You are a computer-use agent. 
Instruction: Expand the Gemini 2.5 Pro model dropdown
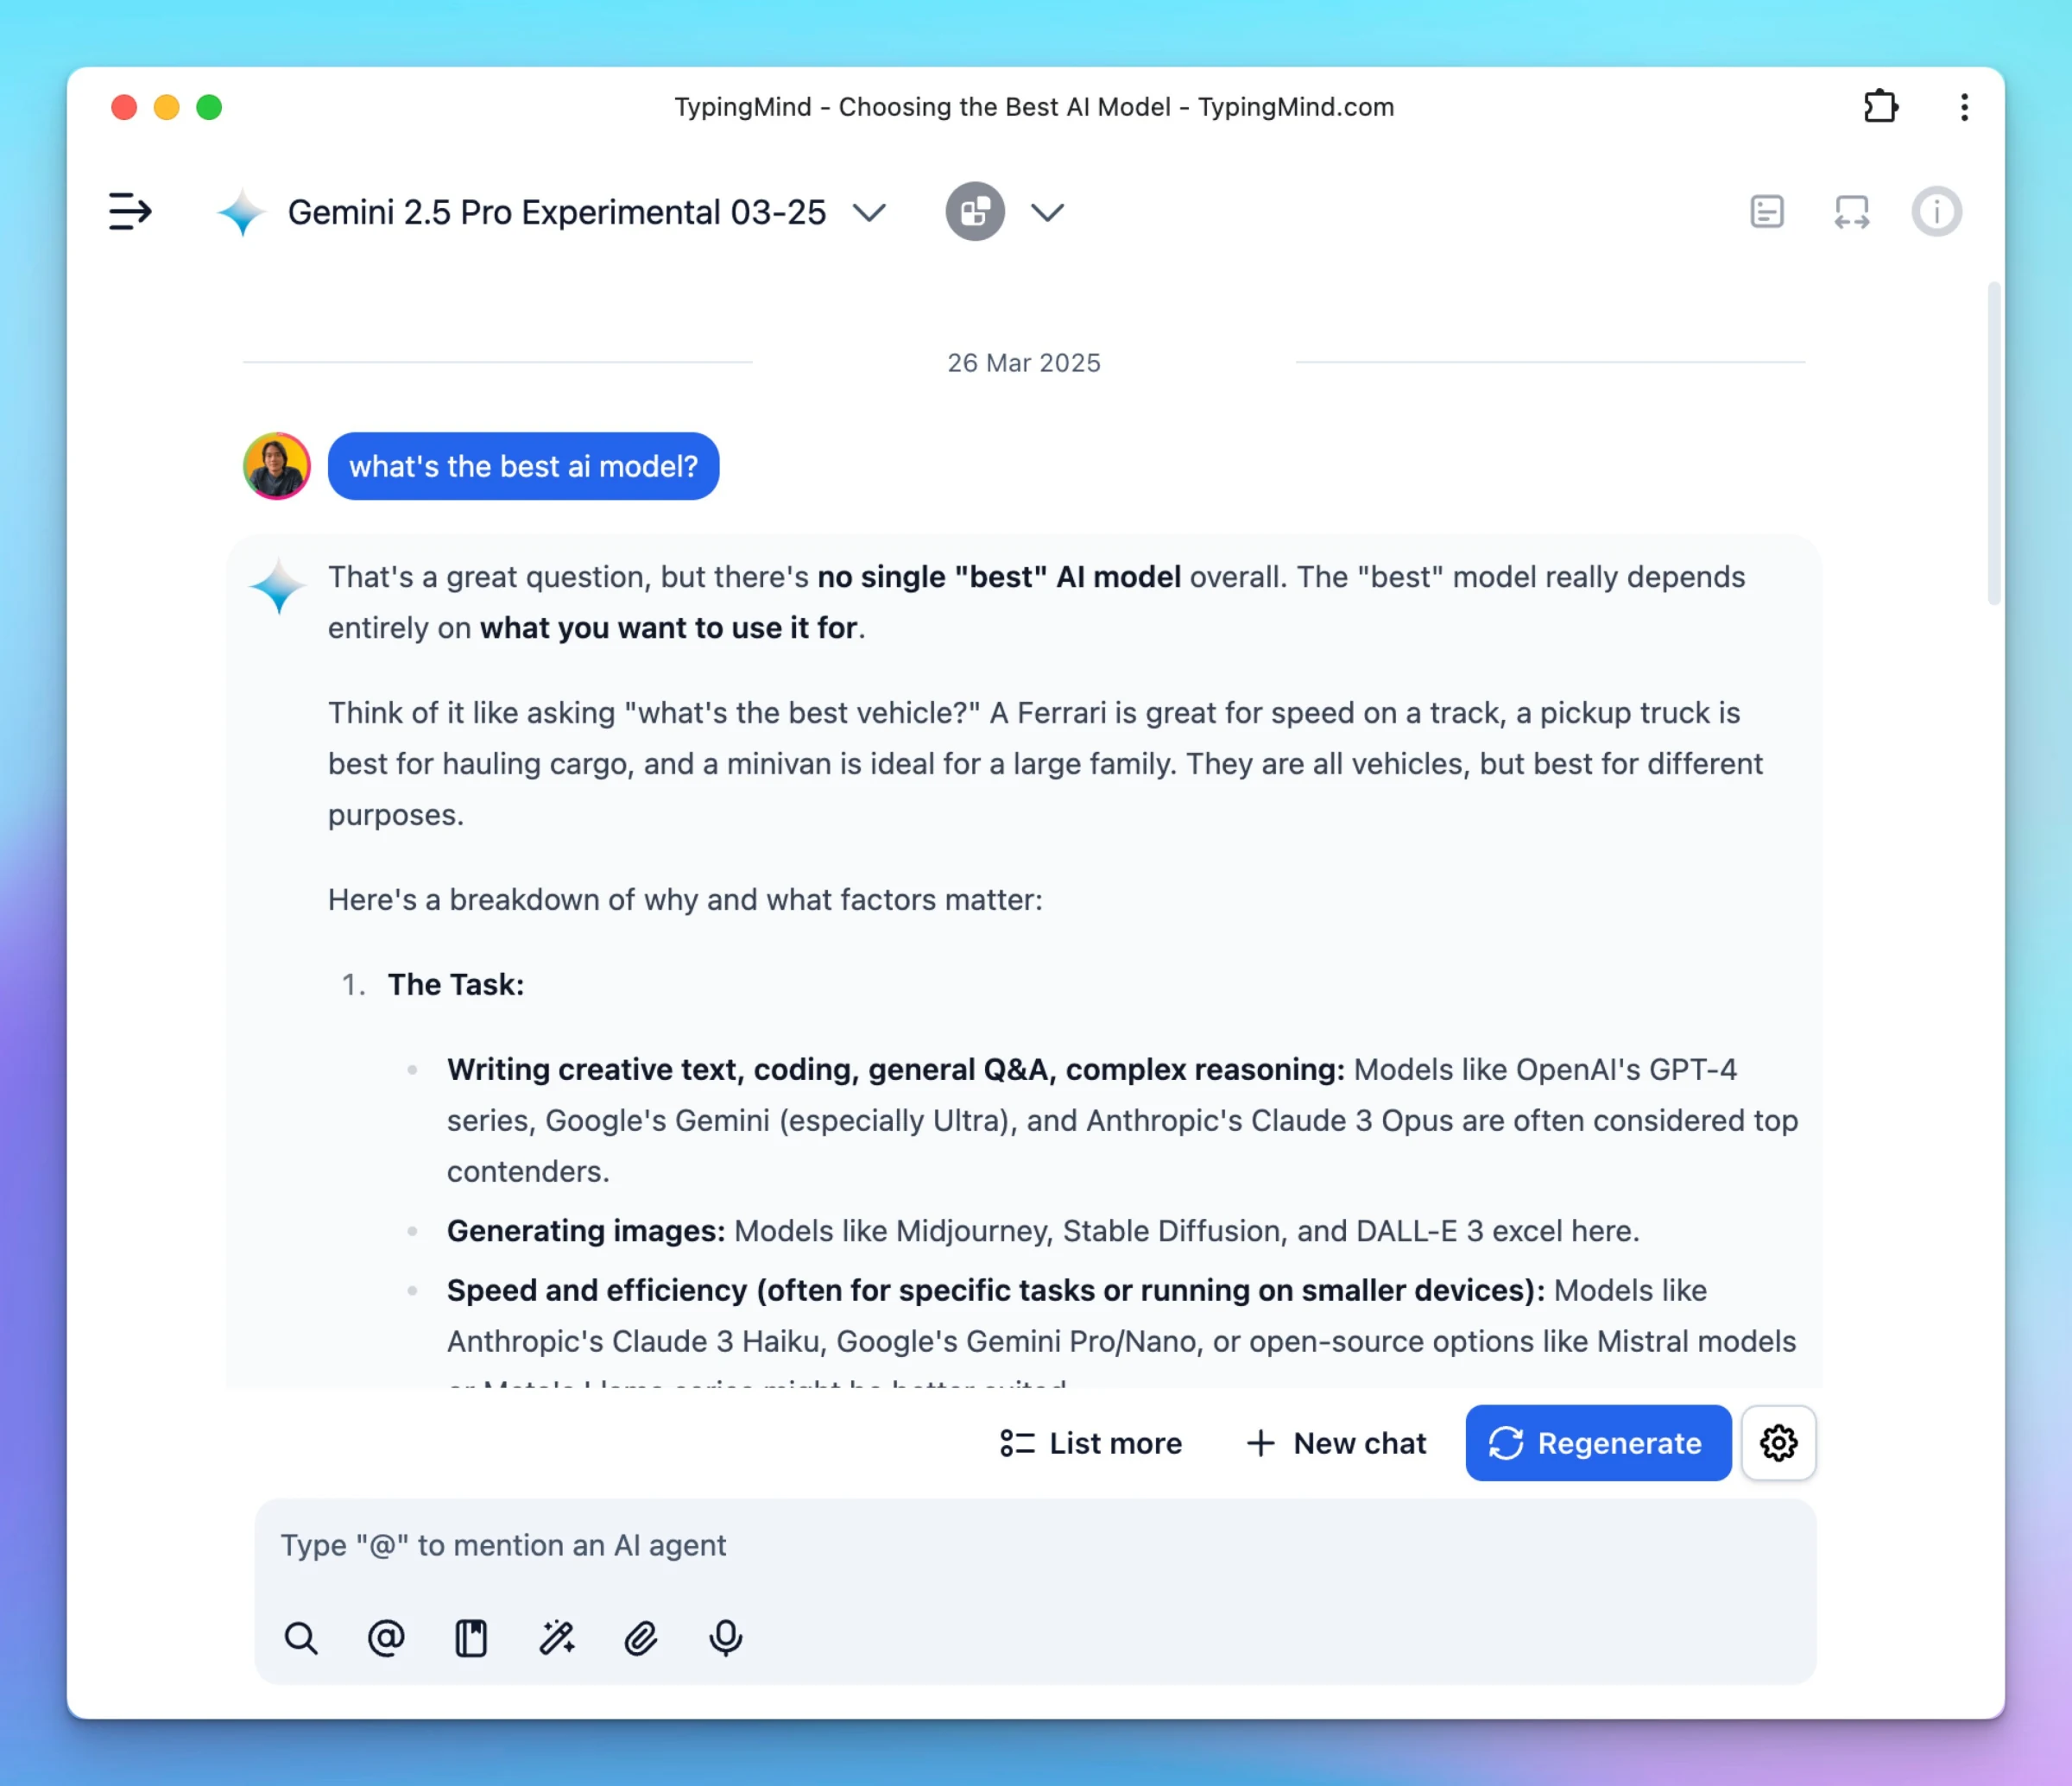pyautogui.click(x=869, y=212)
